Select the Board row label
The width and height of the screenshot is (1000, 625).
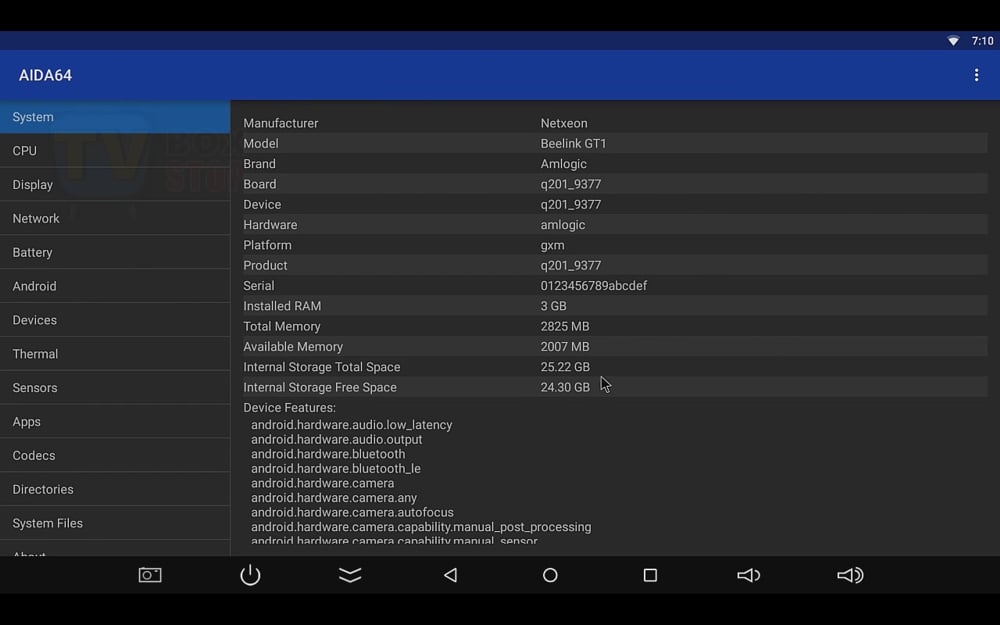(260, 184)
